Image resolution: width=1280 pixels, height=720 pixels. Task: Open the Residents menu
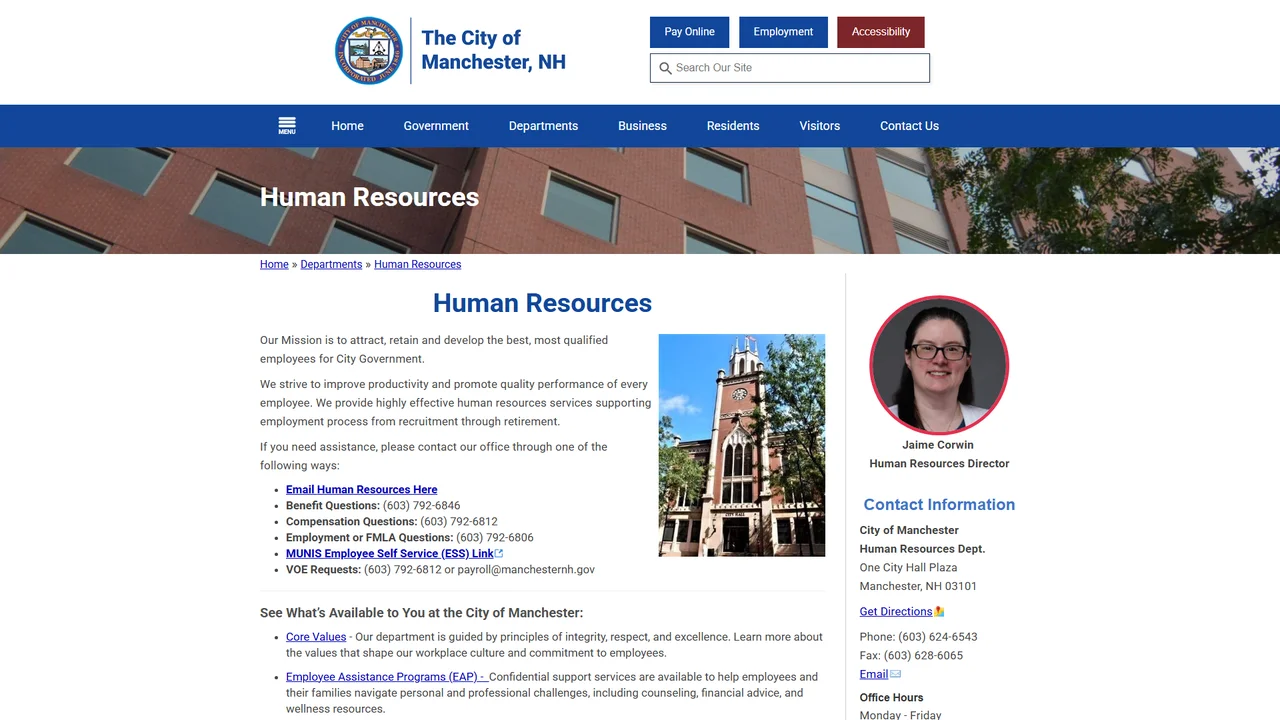pos(733,126)
